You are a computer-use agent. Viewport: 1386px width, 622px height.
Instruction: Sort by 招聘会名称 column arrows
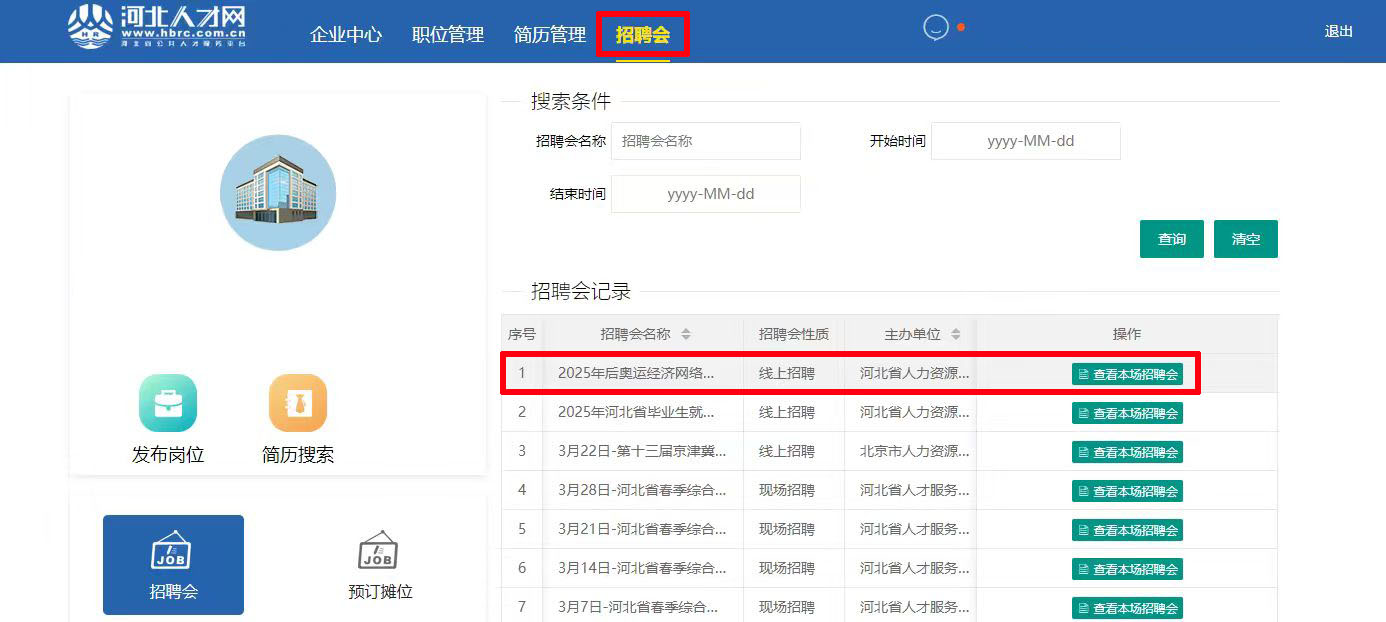686,334
